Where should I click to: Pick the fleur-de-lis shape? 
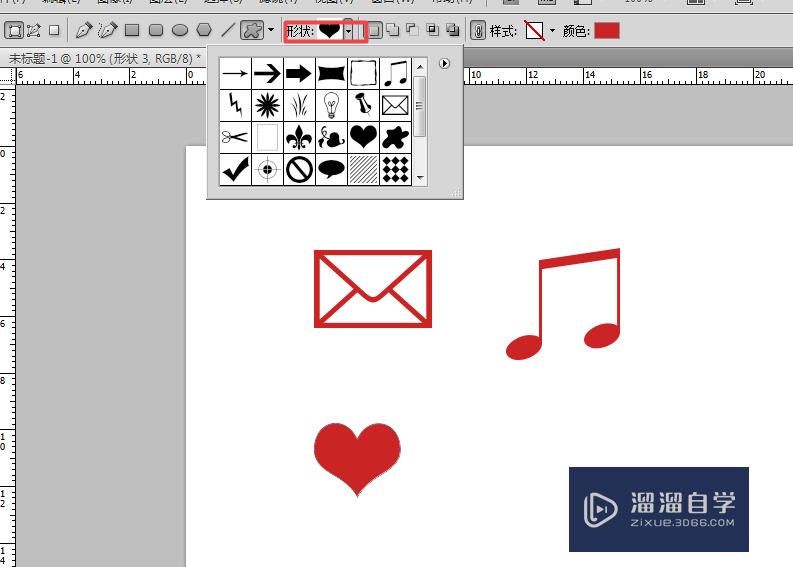click(x=299, y=137)
